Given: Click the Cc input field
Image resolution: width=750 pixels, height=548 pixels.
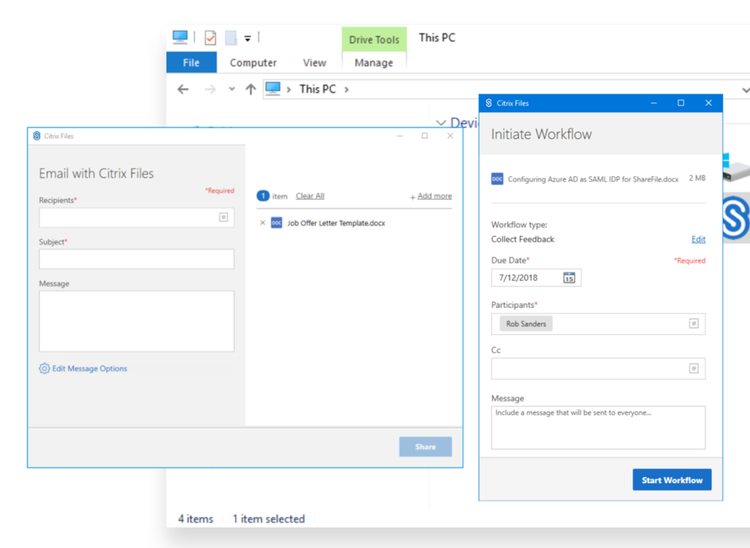Looking at the screenshot, I should [x=598, y=369].
